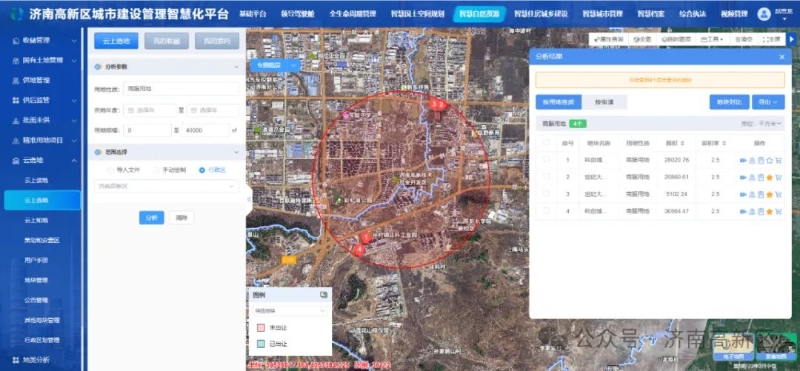This screenshot has width=800, height=371.
Task: Click the locate icon in row 3
Action: [x=743, y=194]
